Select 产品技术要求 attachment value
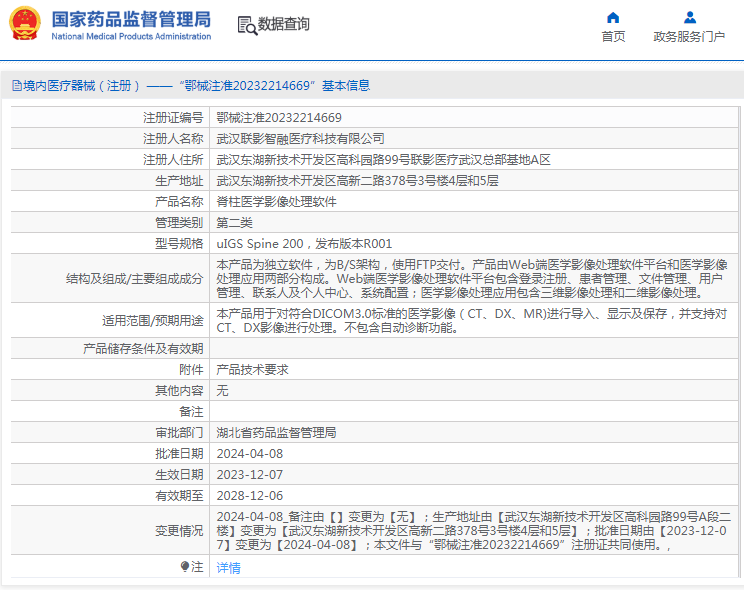 pyautogui.click(x=252, y=369)
